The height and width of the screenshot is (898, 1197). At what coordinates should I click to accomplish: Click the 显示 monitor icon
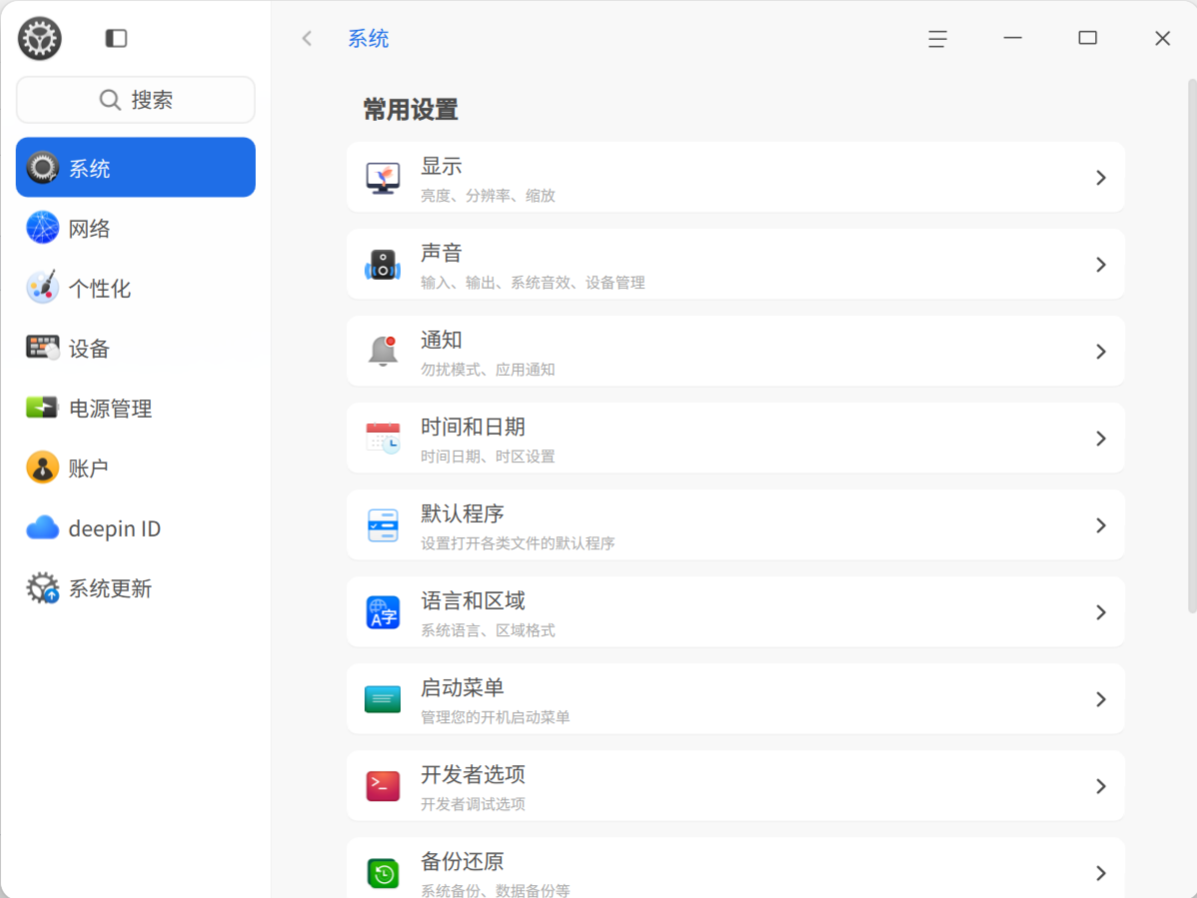(x=382, y=178)
